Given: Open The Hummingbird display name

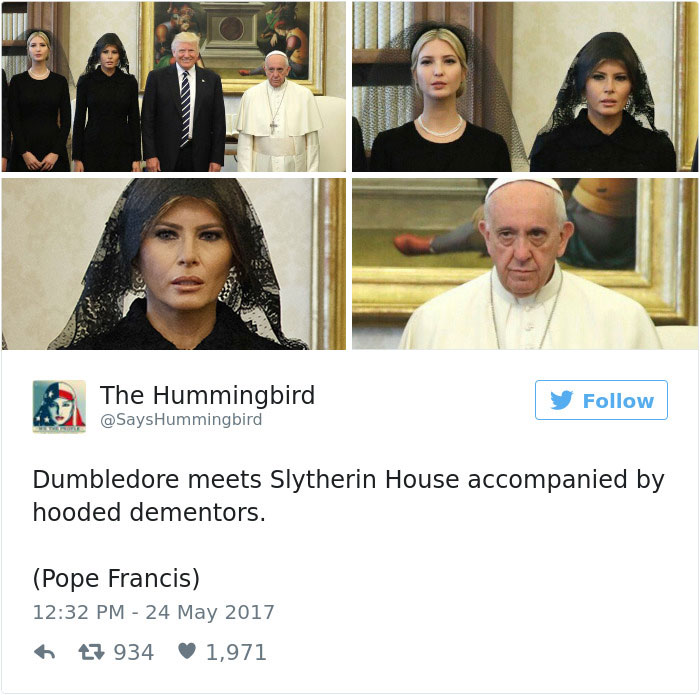Looking at the screenshot, I should pos(208,395).
